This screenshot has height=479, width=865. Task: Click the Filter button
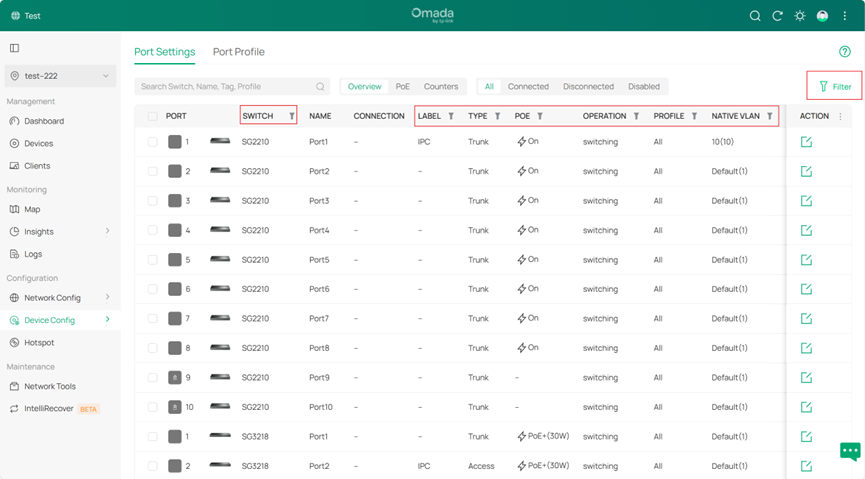click(834, 87)
